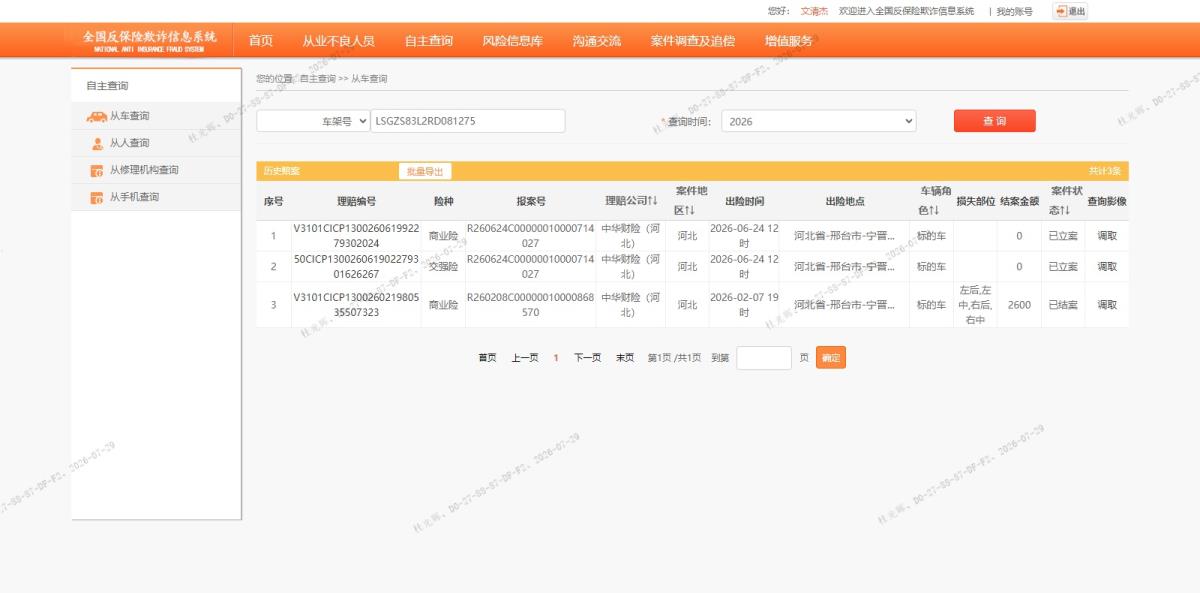The height and width of the screenshot is (593, 1200).
Task: Click damage parts 左后,左中,右后,右中
Action: pyautogui.click(x=975, y=305)
